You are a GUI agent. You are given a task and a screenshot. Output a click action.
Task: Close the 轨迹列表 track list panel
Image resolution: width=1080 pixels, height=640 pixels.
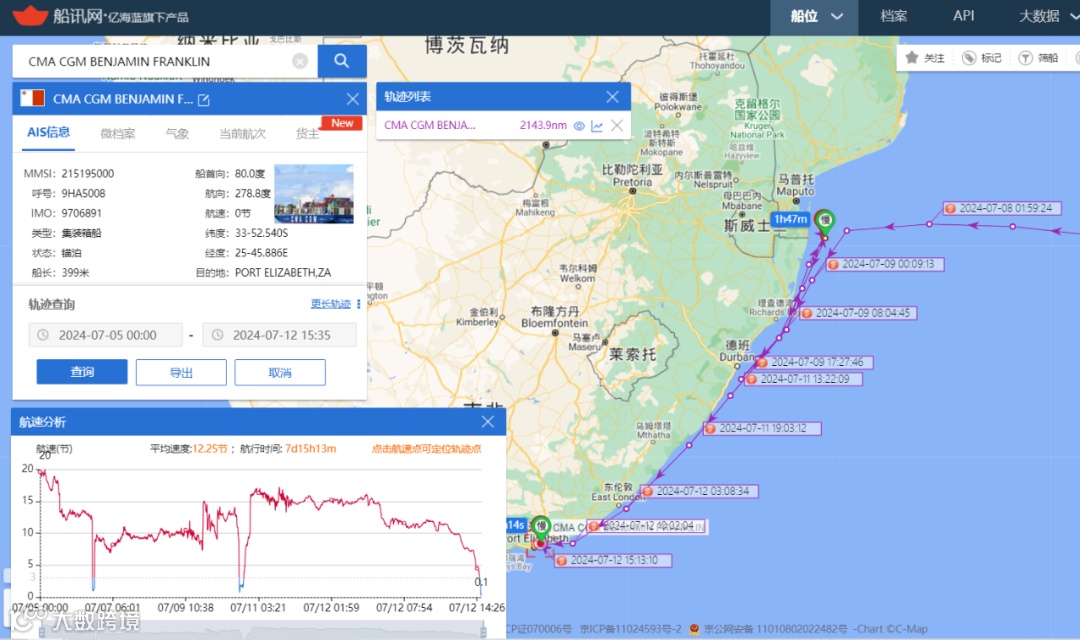(612, 96)
